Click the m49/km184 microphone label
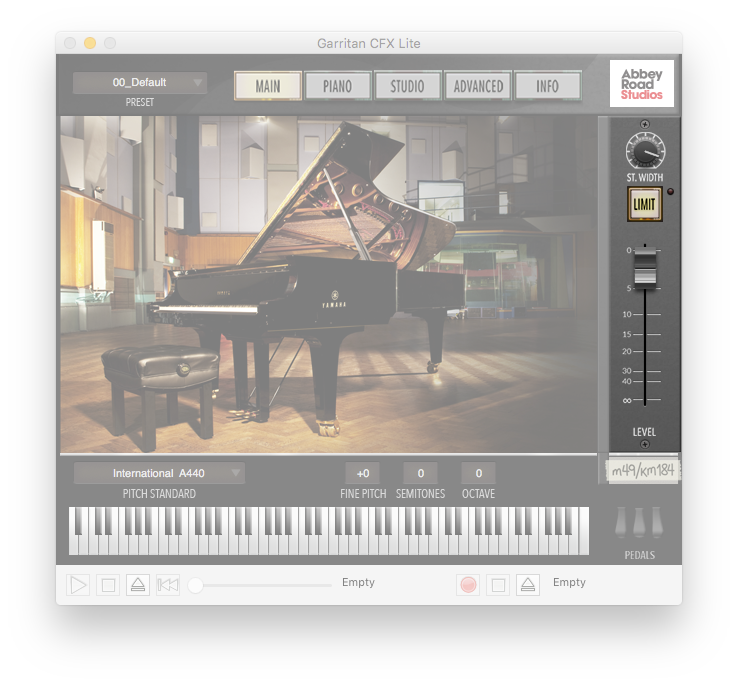Screen dimensions: 738x685 (642, 470)
